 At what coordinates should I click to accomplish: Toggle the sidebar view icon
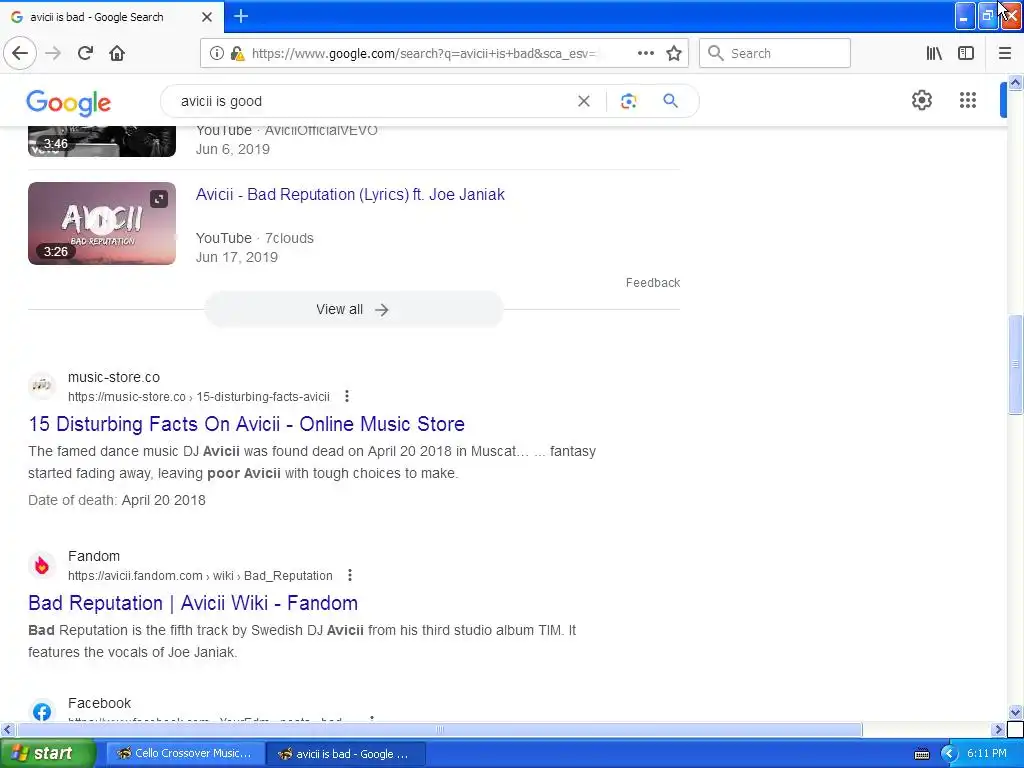[x=966, y=54]
